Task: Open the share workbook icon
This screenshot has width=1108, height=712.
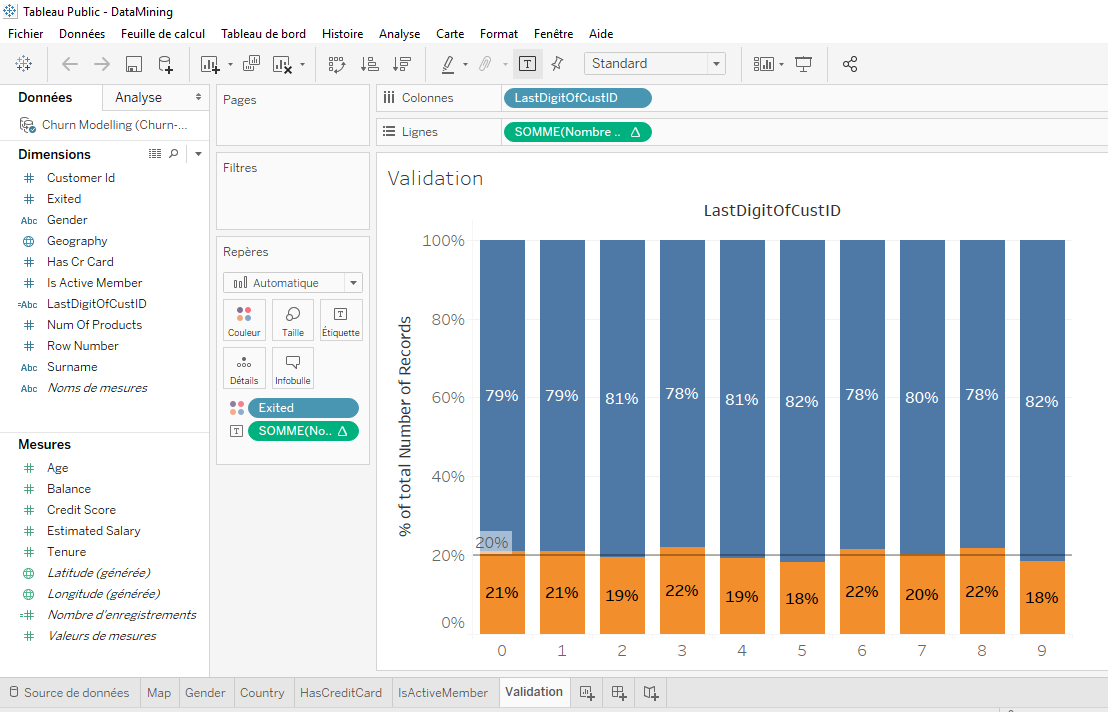Action: tap(850, 64)
